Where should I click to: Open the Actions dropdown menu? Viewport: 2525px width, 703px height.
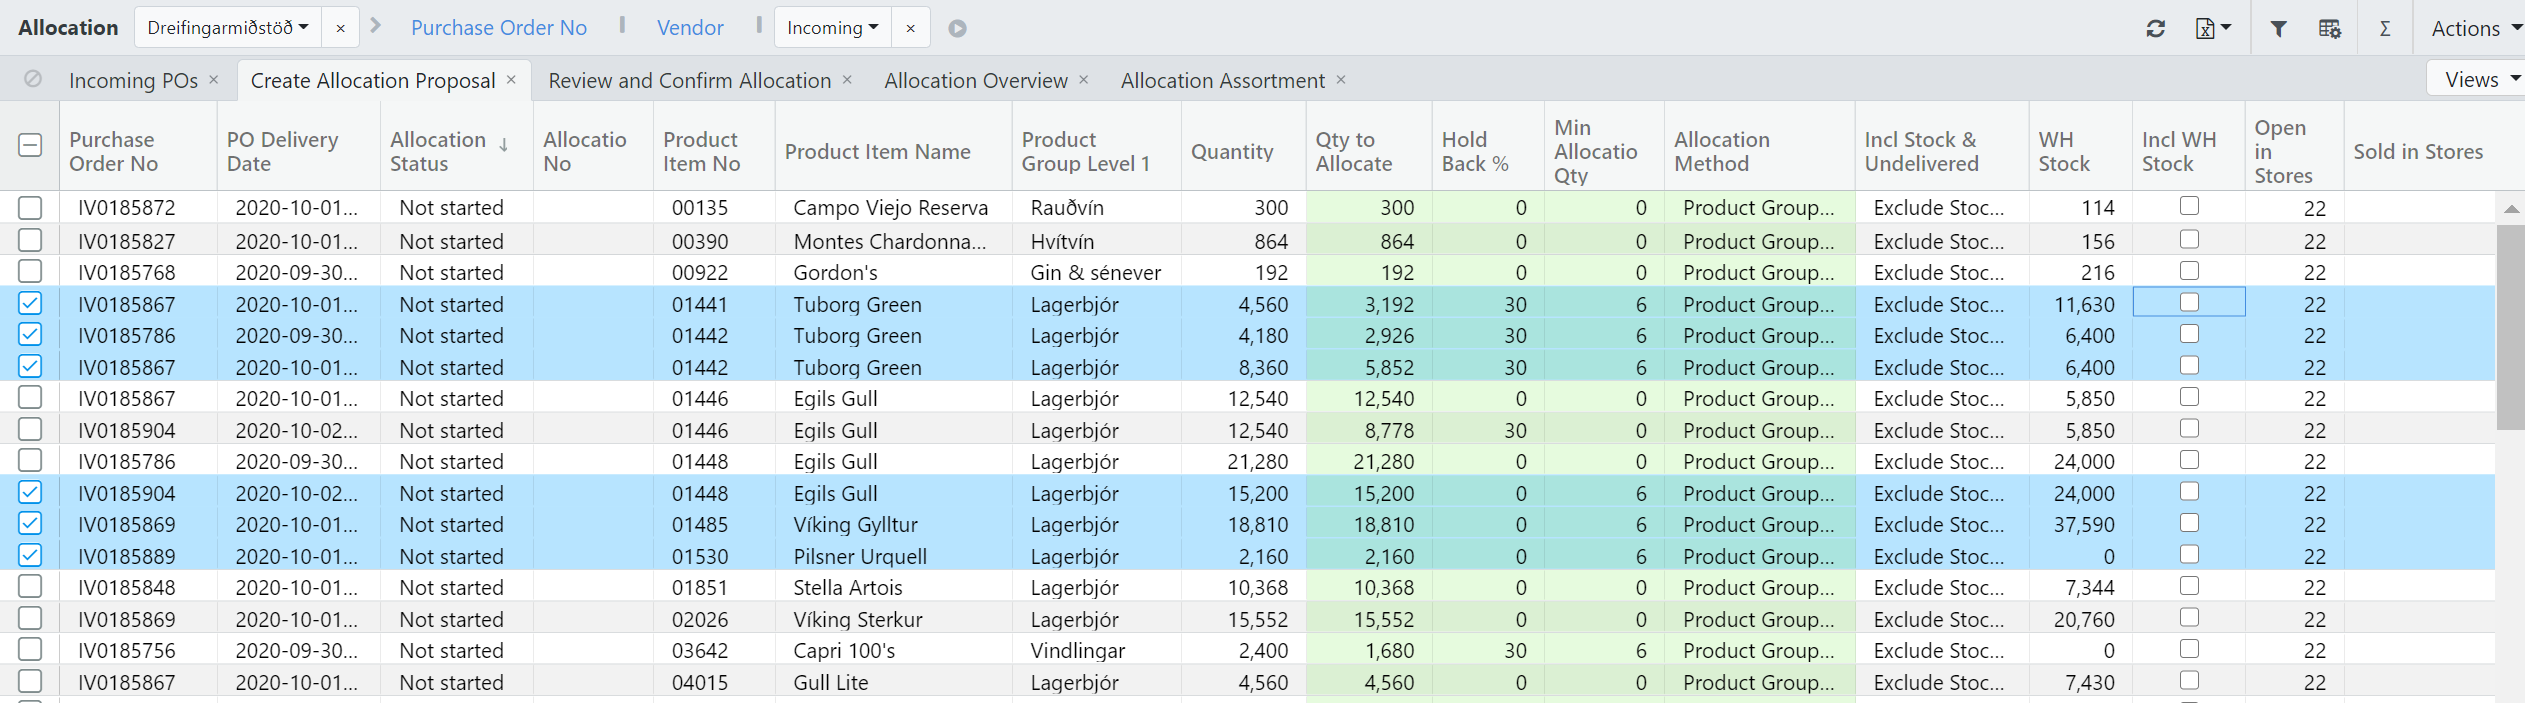pyautogui.click(x=2474, y=29)
